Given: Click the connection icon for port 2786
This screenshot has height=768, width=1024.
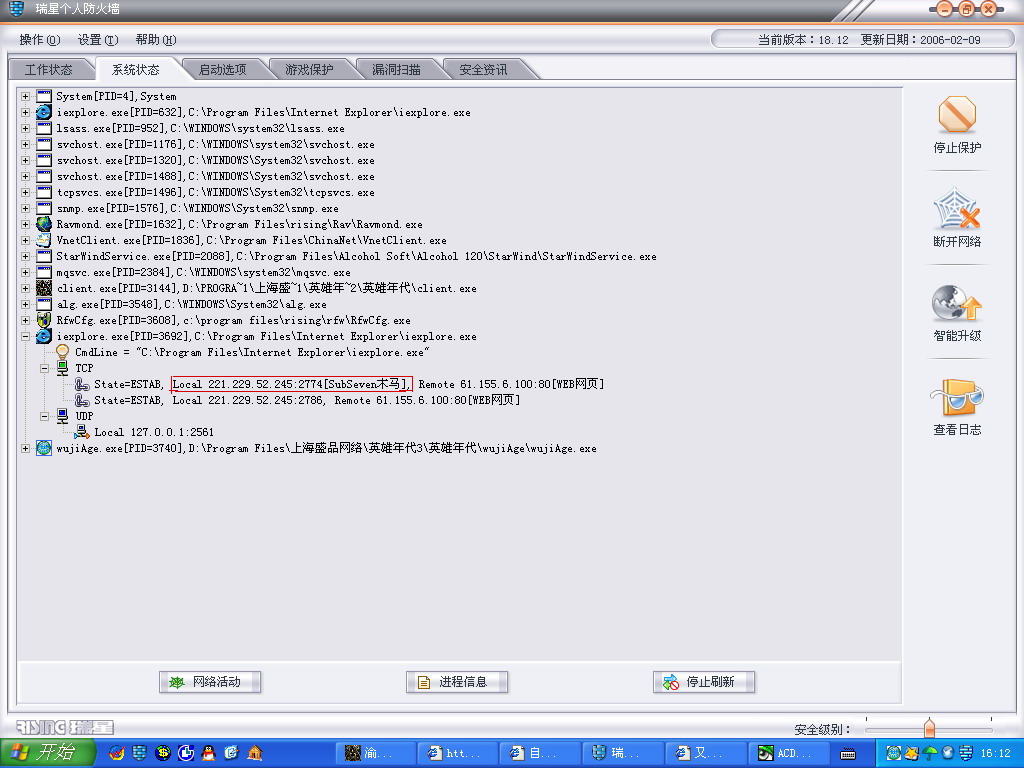Looking at the screenshot, I should click(82, 400).
